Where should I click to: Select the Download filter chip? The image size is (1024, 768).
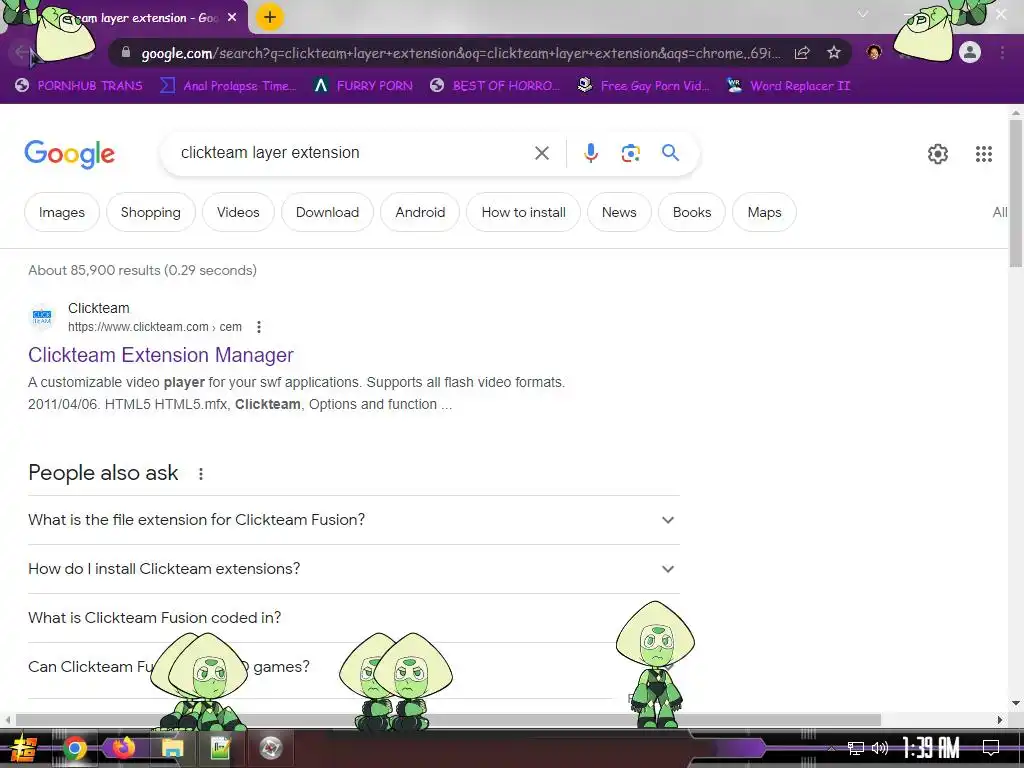pyautogui.click(x=327, y=212)
